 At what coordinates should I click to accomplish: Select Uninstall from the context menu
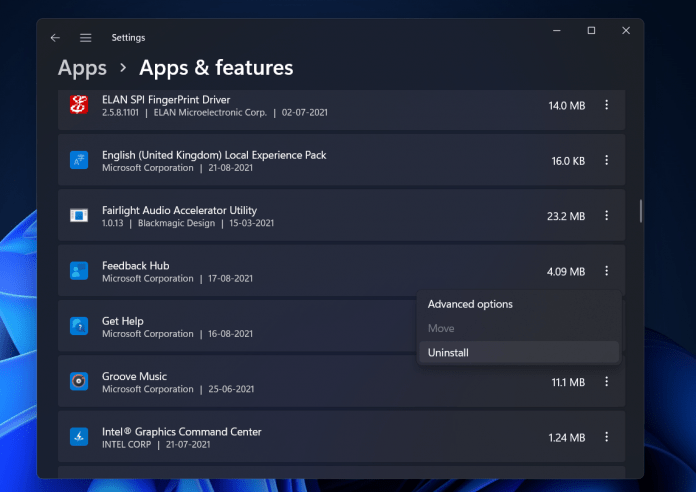pos(448,352)
